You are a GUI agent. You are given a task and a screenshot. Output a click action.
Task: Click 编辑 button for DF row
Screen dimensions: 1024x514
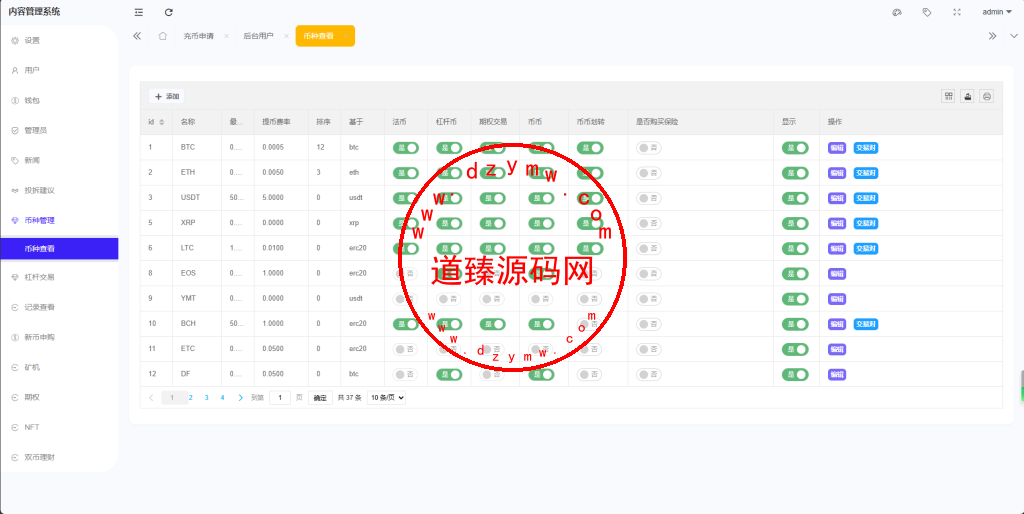pyautogui.click(x=837, y=374)
